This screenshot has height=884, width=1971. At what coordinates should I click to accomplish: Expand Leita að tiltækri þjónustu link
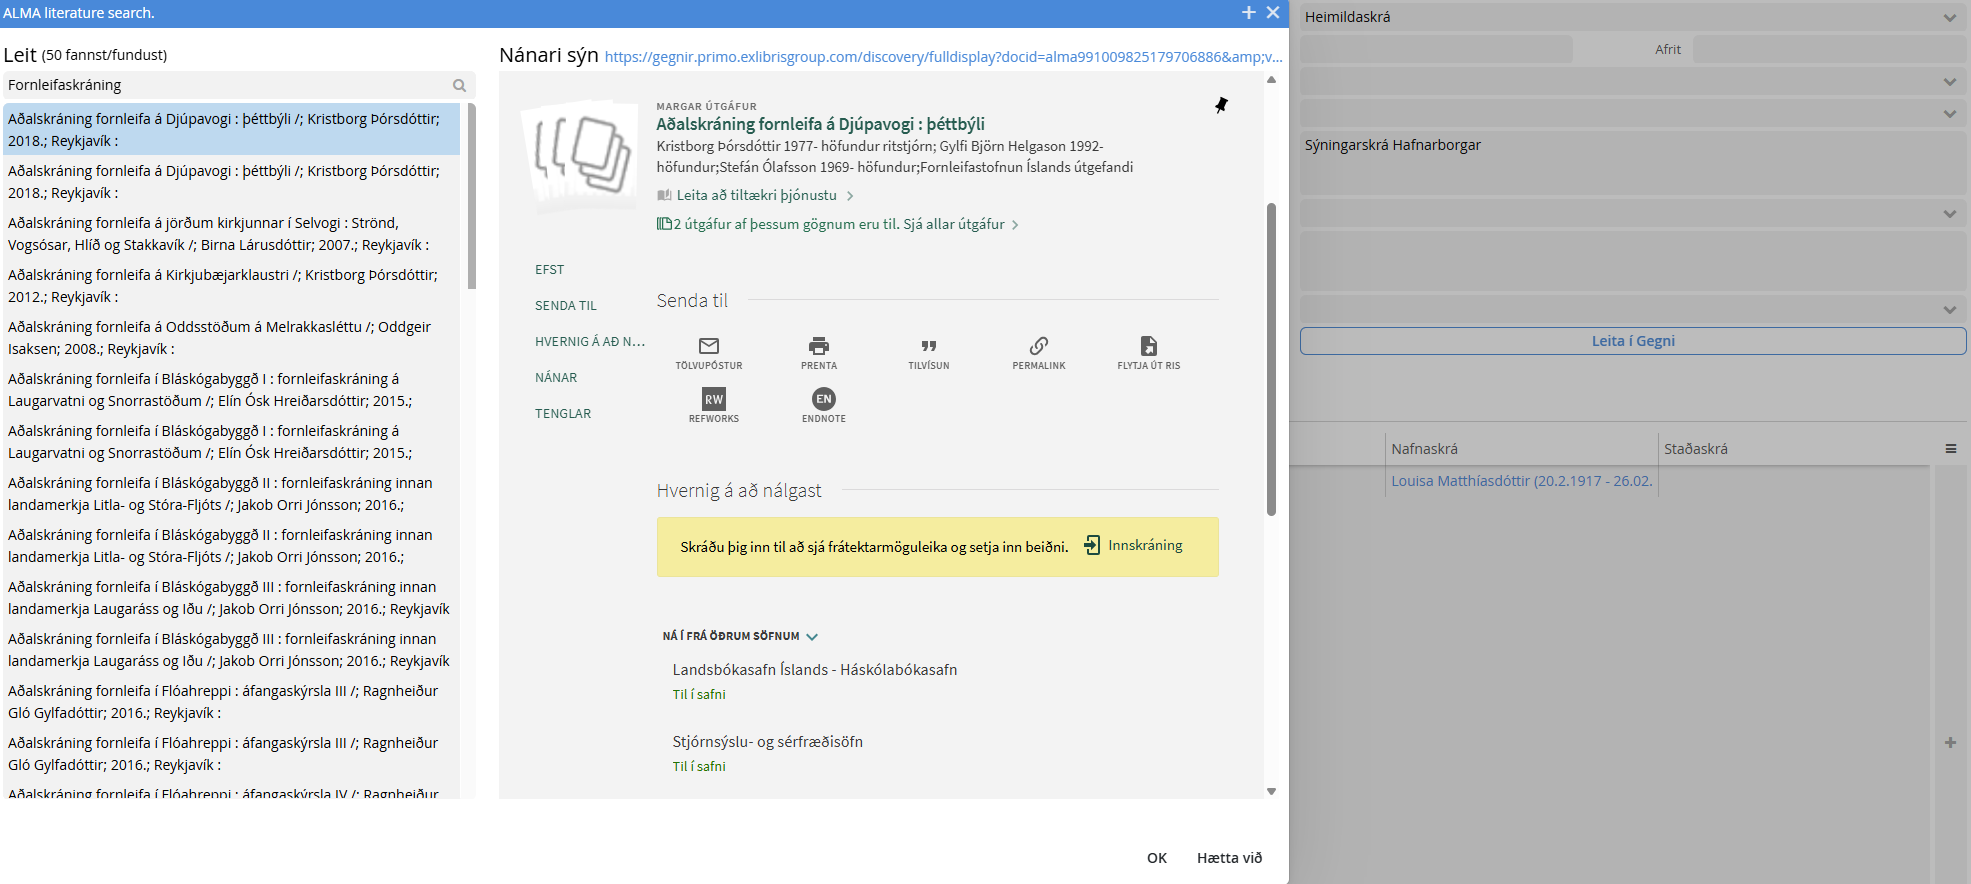tap(756, 196)
